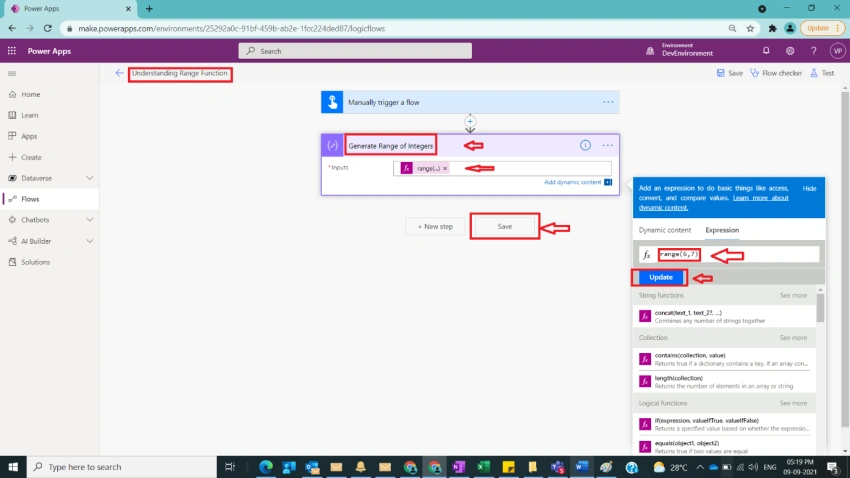
Task: Open Microsoft Edge from the taskbar
Action: click(266, 467)
